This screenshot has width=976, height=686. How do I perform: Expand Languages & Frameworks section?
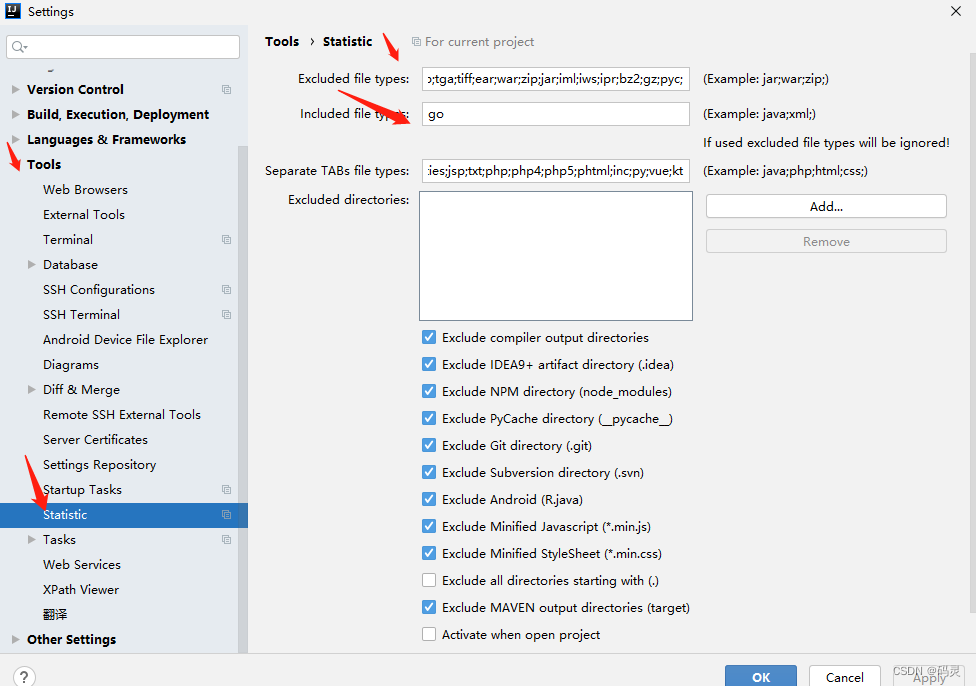click(x=16, y=139)
